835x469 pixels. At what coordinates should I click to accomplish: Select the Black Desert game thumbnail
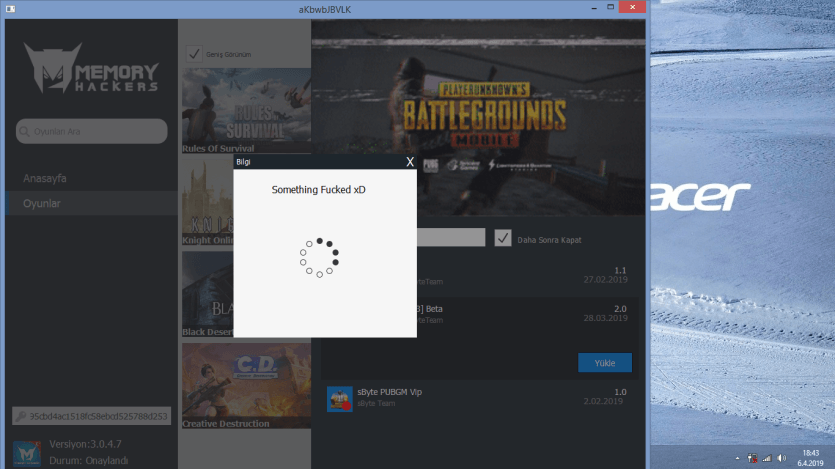coord(208,294)
